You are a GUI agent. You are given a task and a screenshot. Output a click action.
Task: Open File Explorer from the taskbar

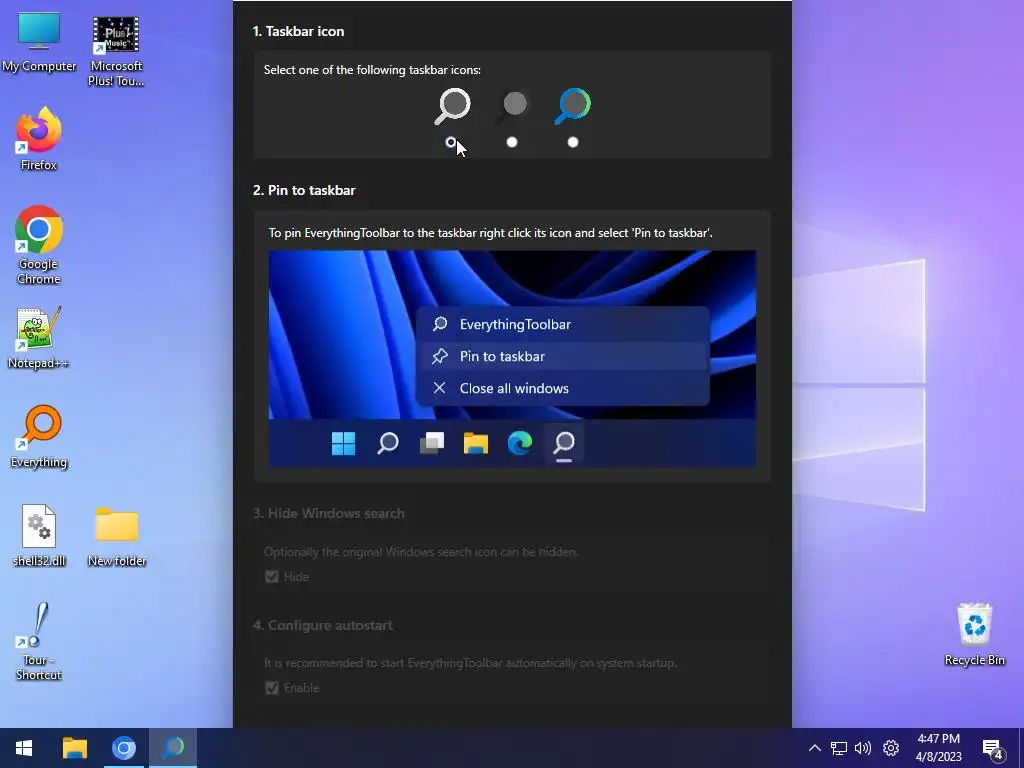(x=74, y=748)
